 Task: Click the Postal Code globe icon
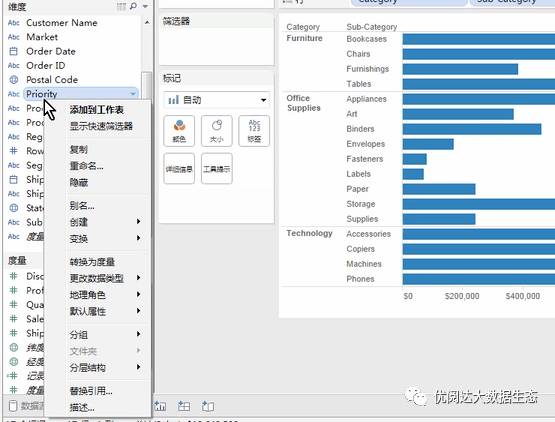13,80
